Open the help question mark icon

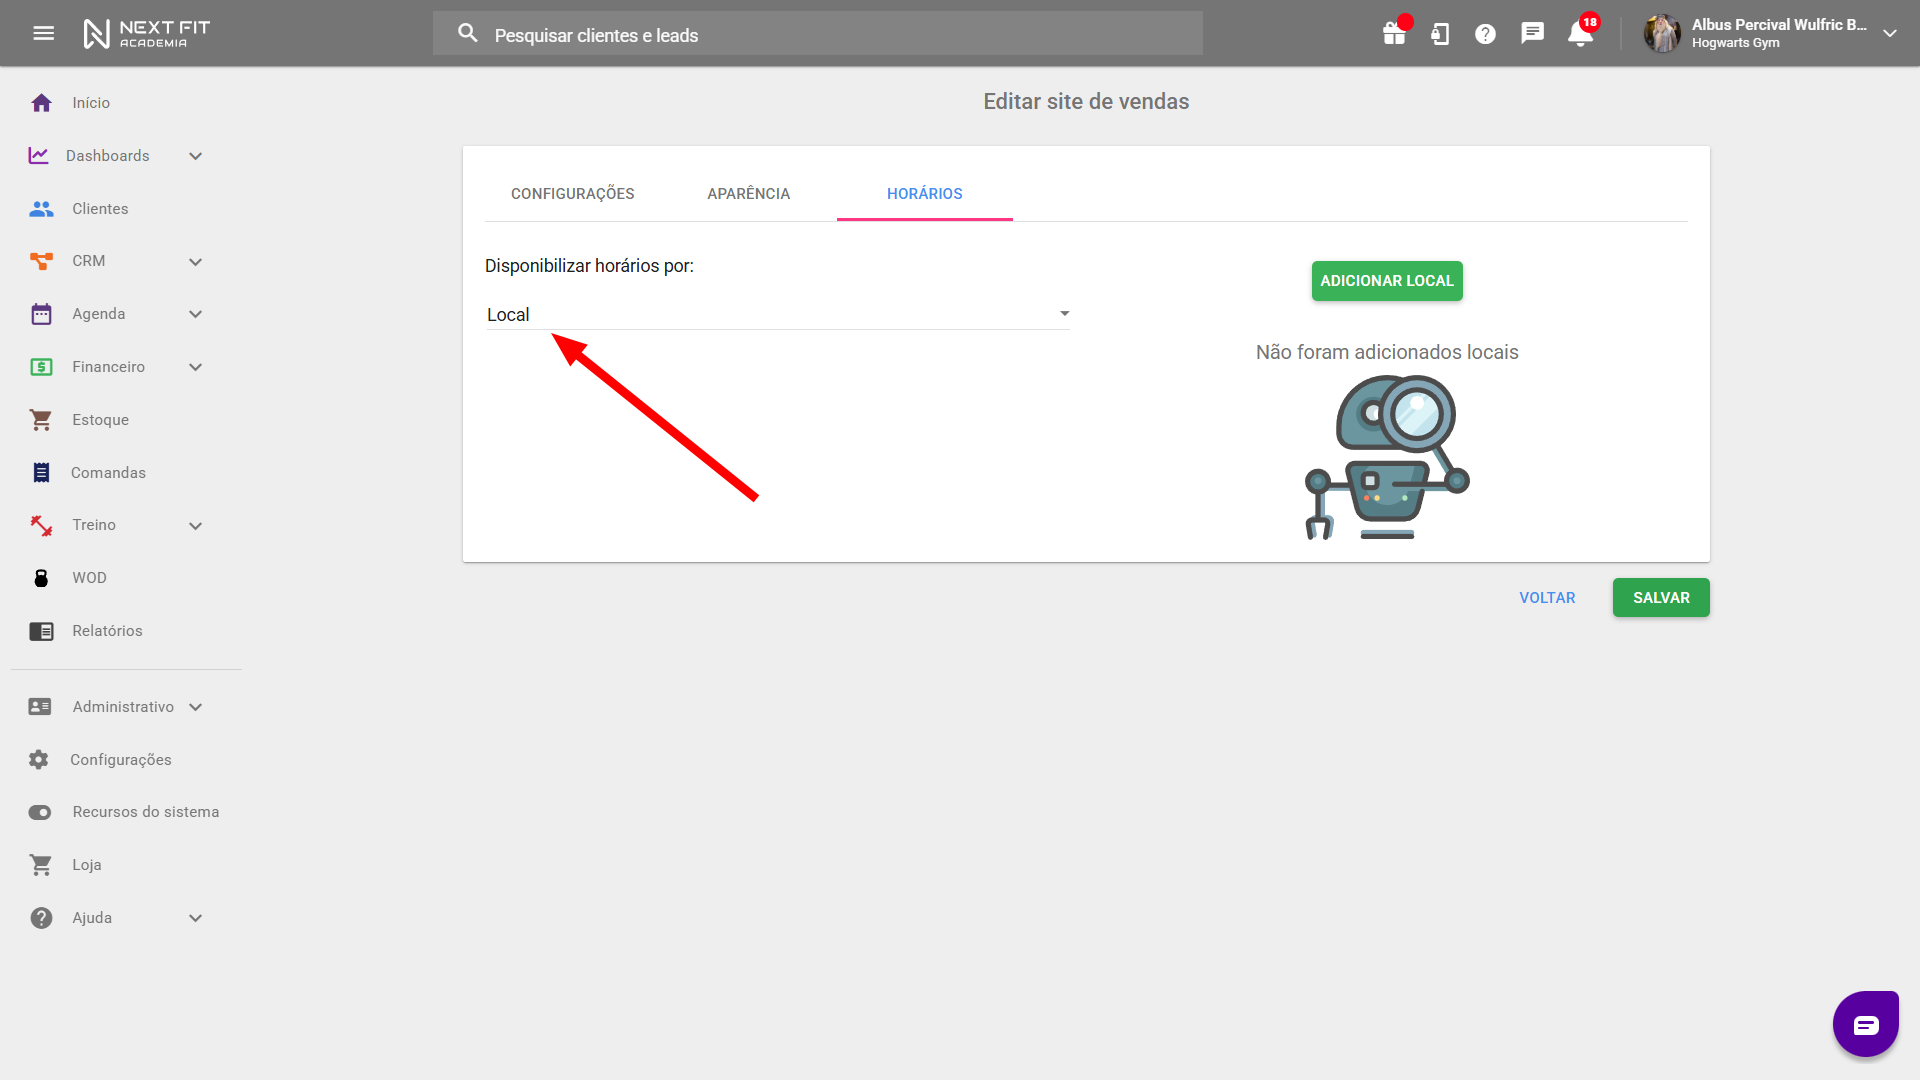pyautogui.click(x=1486, y=34)
